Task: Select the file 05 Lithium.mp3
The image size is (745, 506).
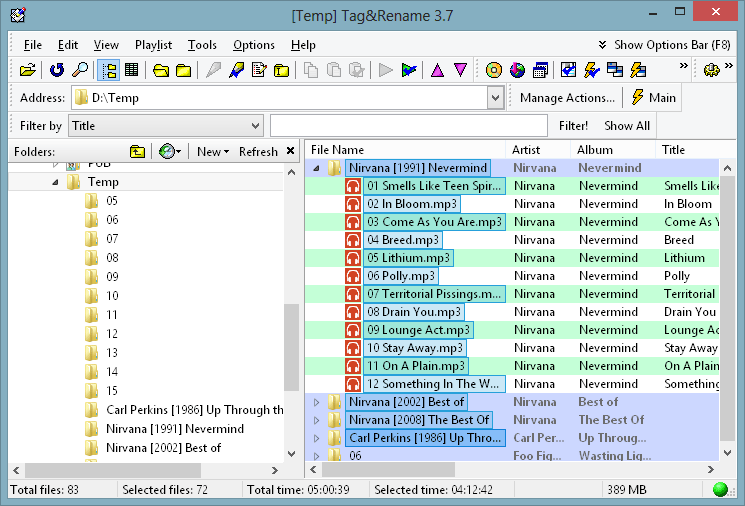Action: (x=408, y=258)
